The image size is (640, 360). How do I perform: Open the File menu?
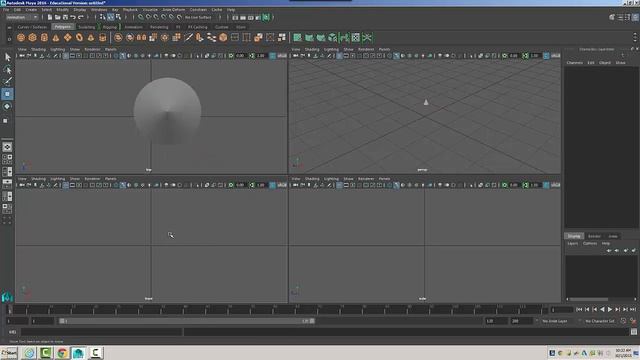coord(6,9)
